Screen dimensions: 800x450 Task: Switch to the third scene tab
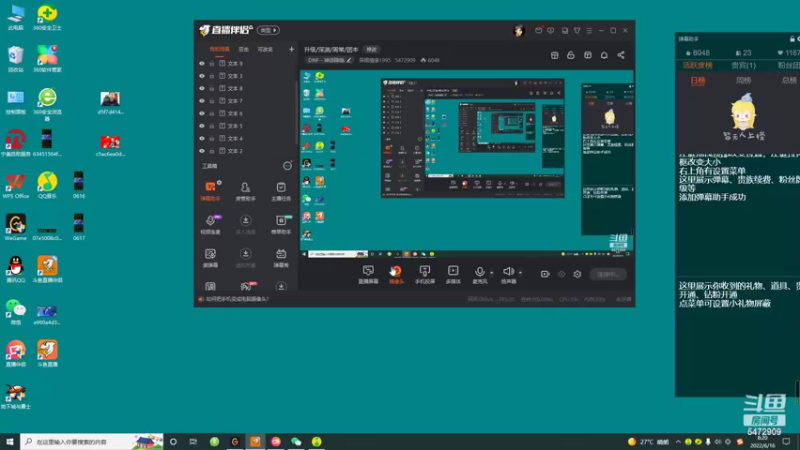265,49
